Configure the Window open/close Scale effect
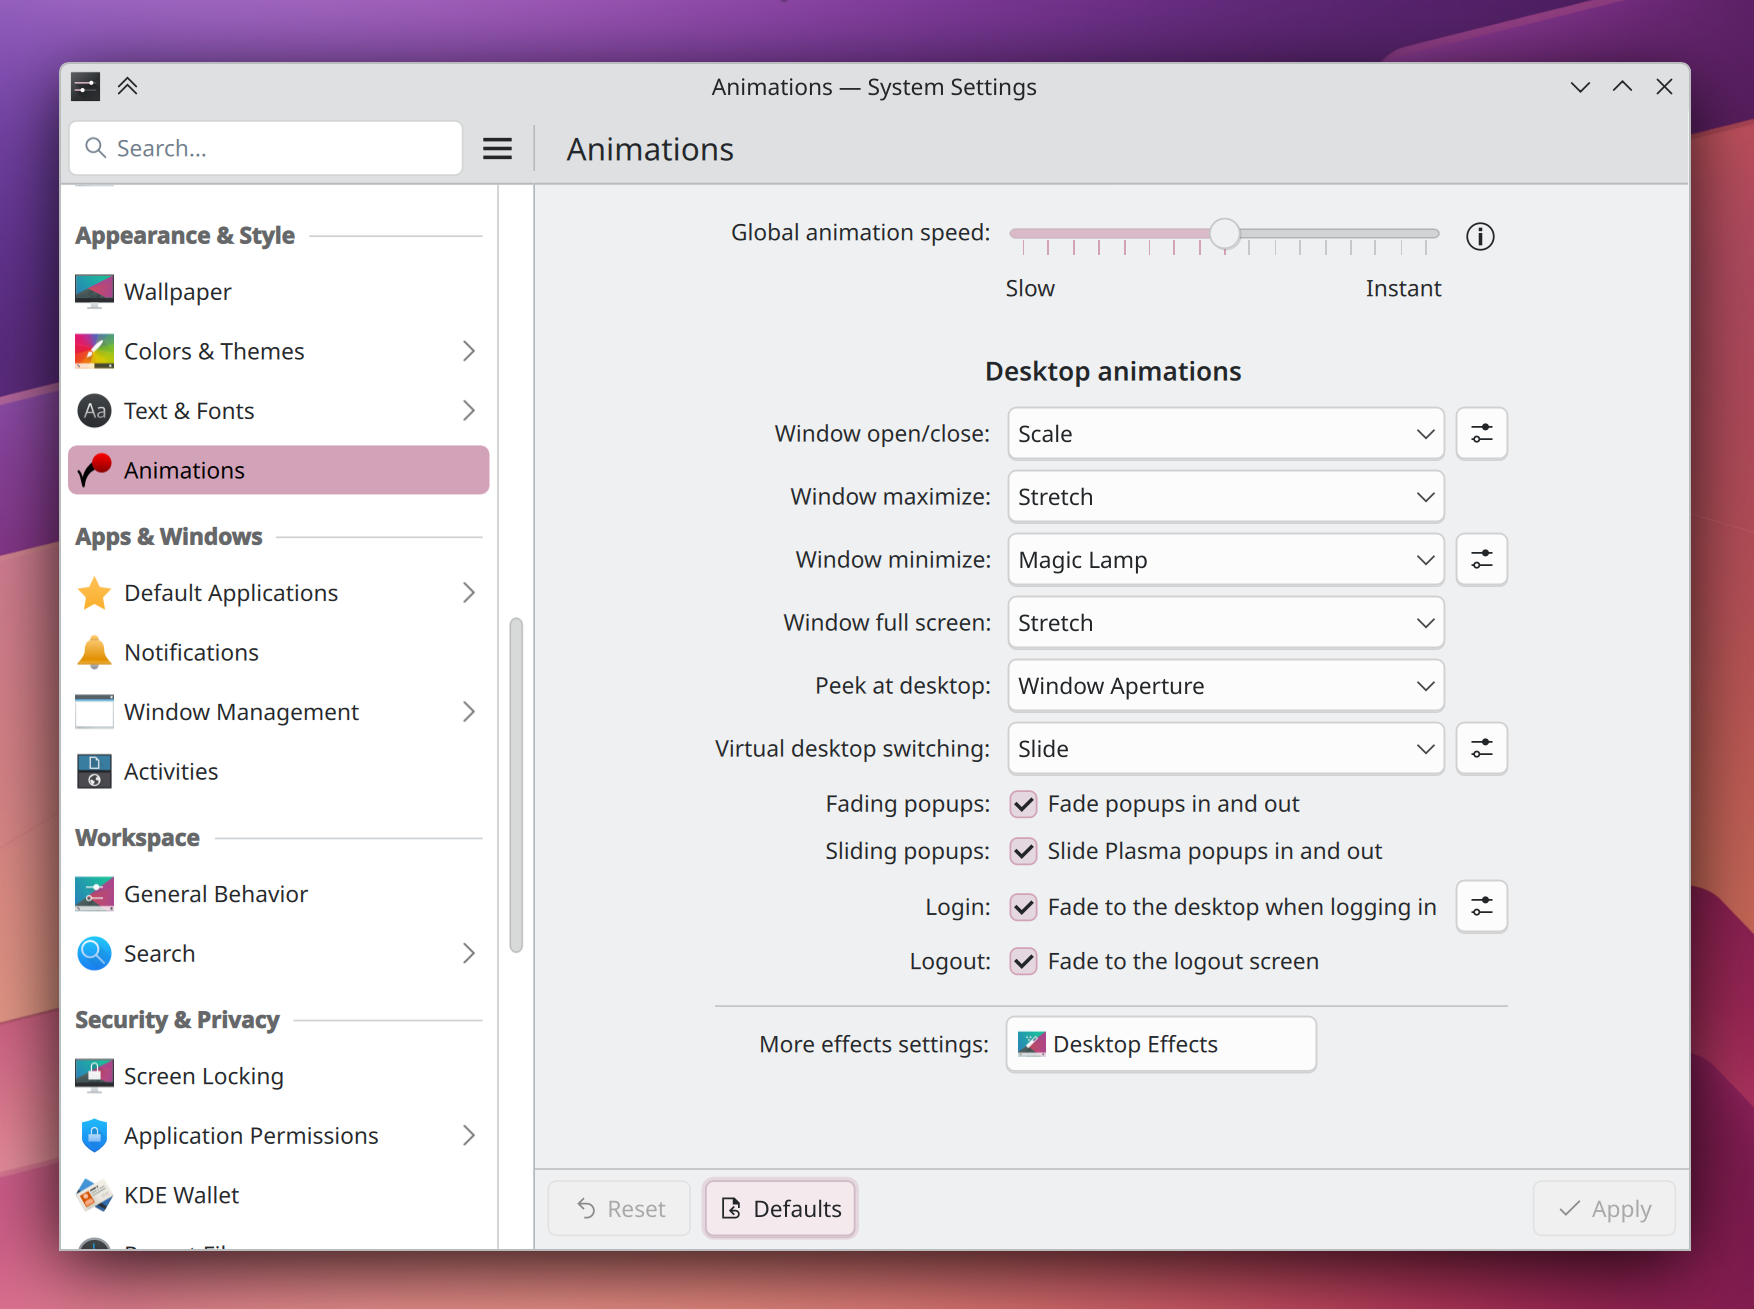Viewport: 1754px width, 1309px height. [1481, 434]
